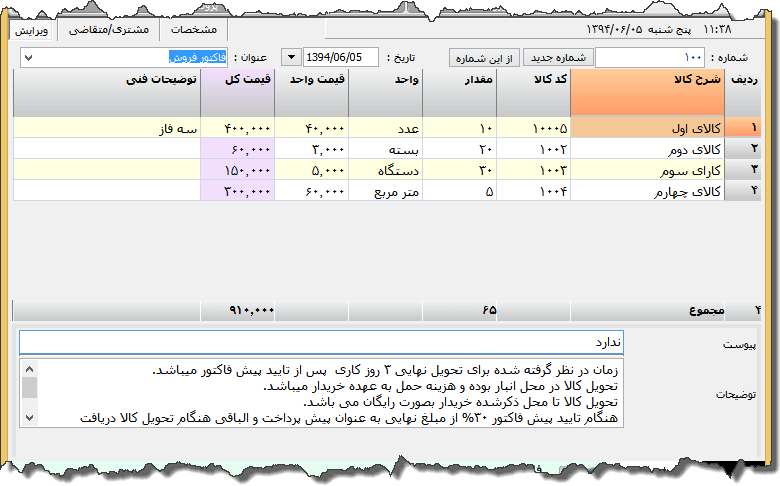This screenshot has width=780, height=486.
Task: Select the کالای دوم cell
Action: (647, 149)
